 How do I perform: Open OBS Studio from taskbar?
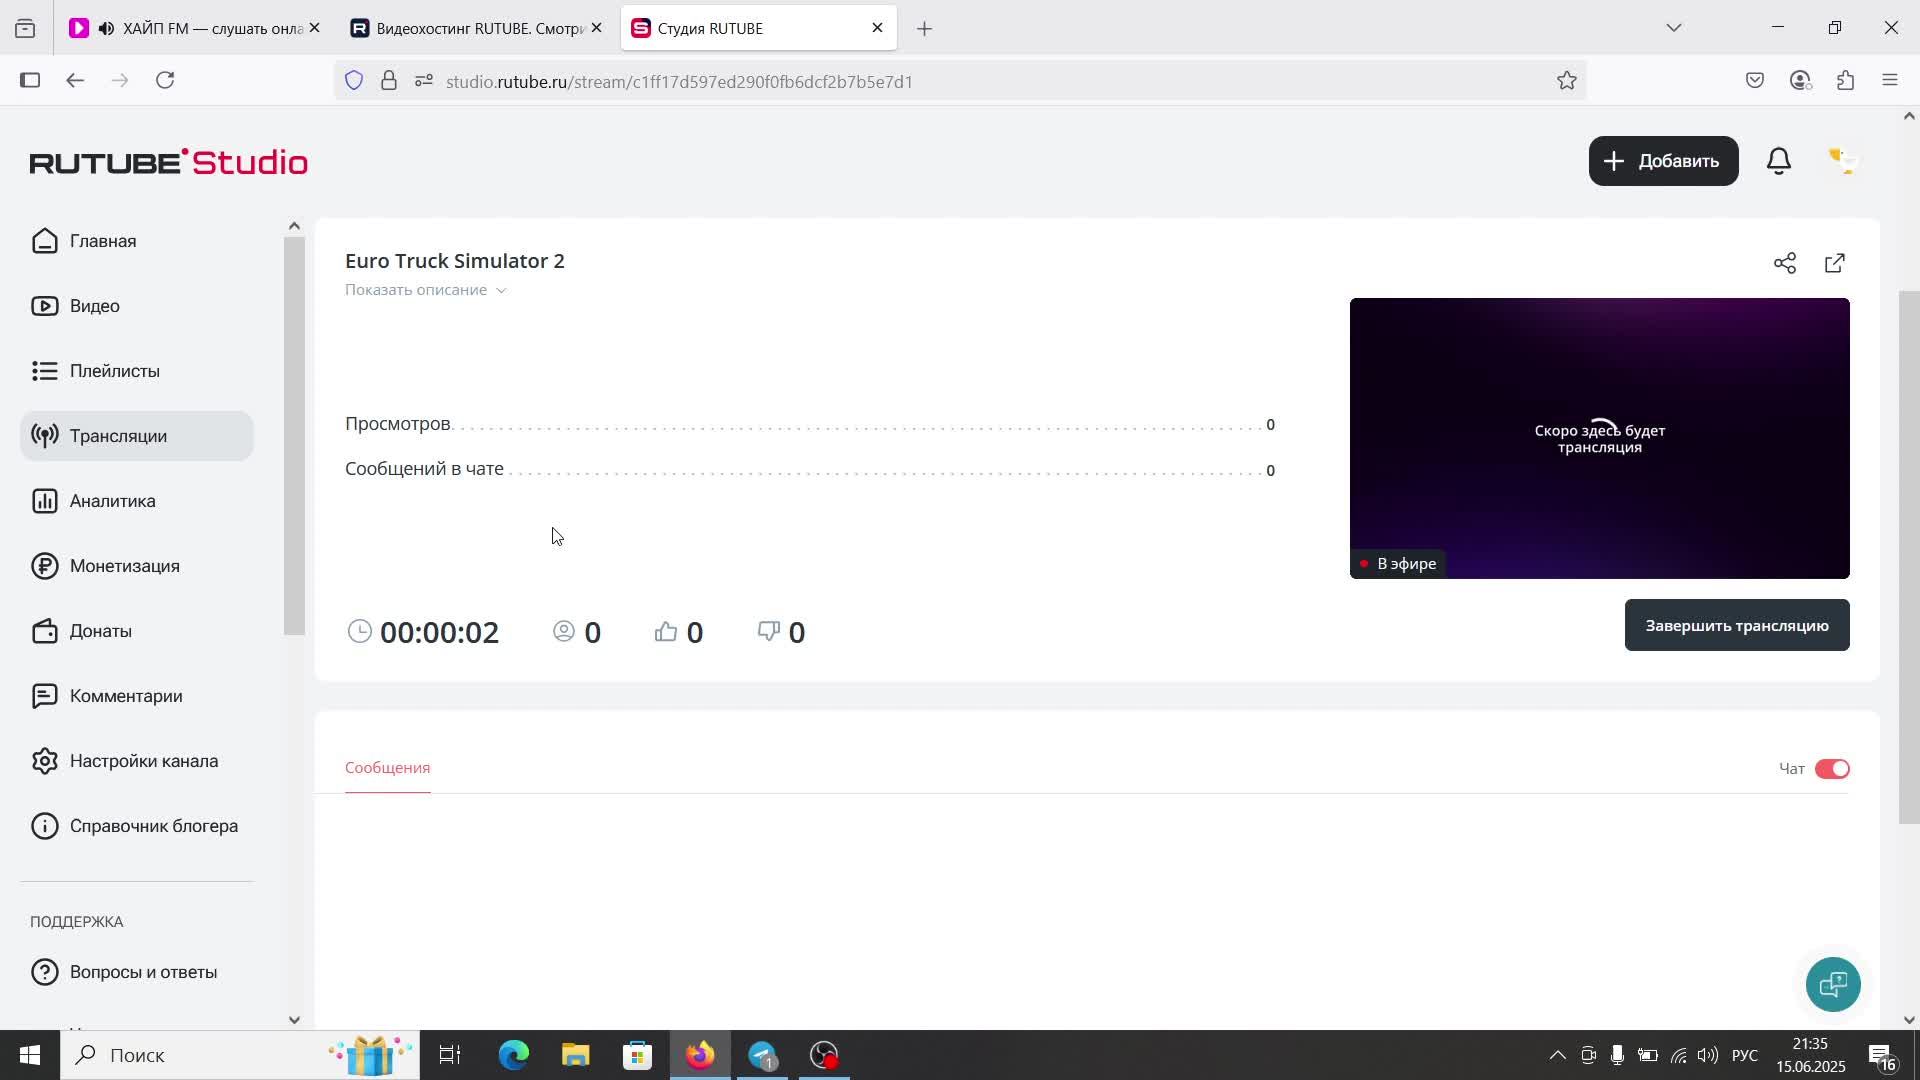click(824, 1055)
